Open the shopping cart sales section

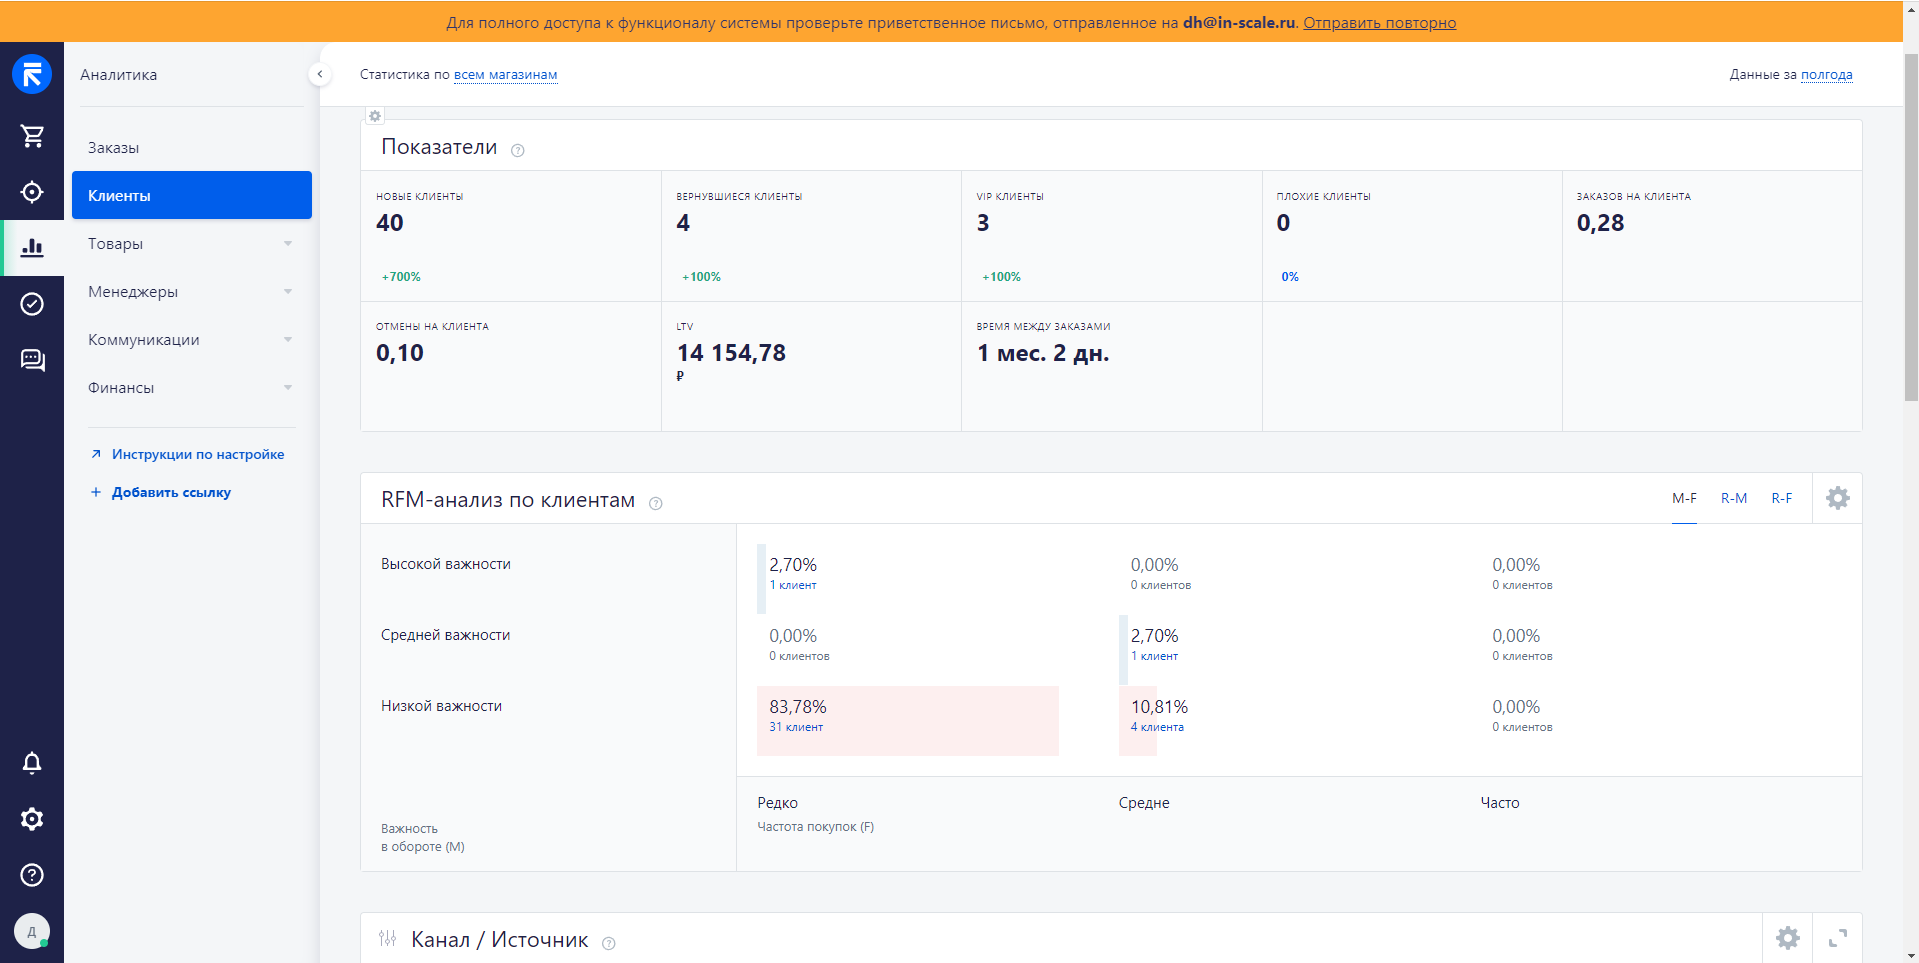tap(32, 135)
